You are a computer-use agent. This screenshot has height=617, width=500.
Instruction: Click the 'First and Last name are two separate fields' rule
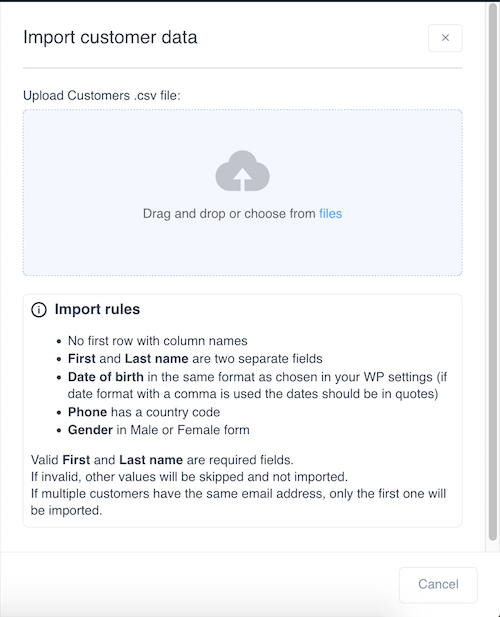(195, 359)
